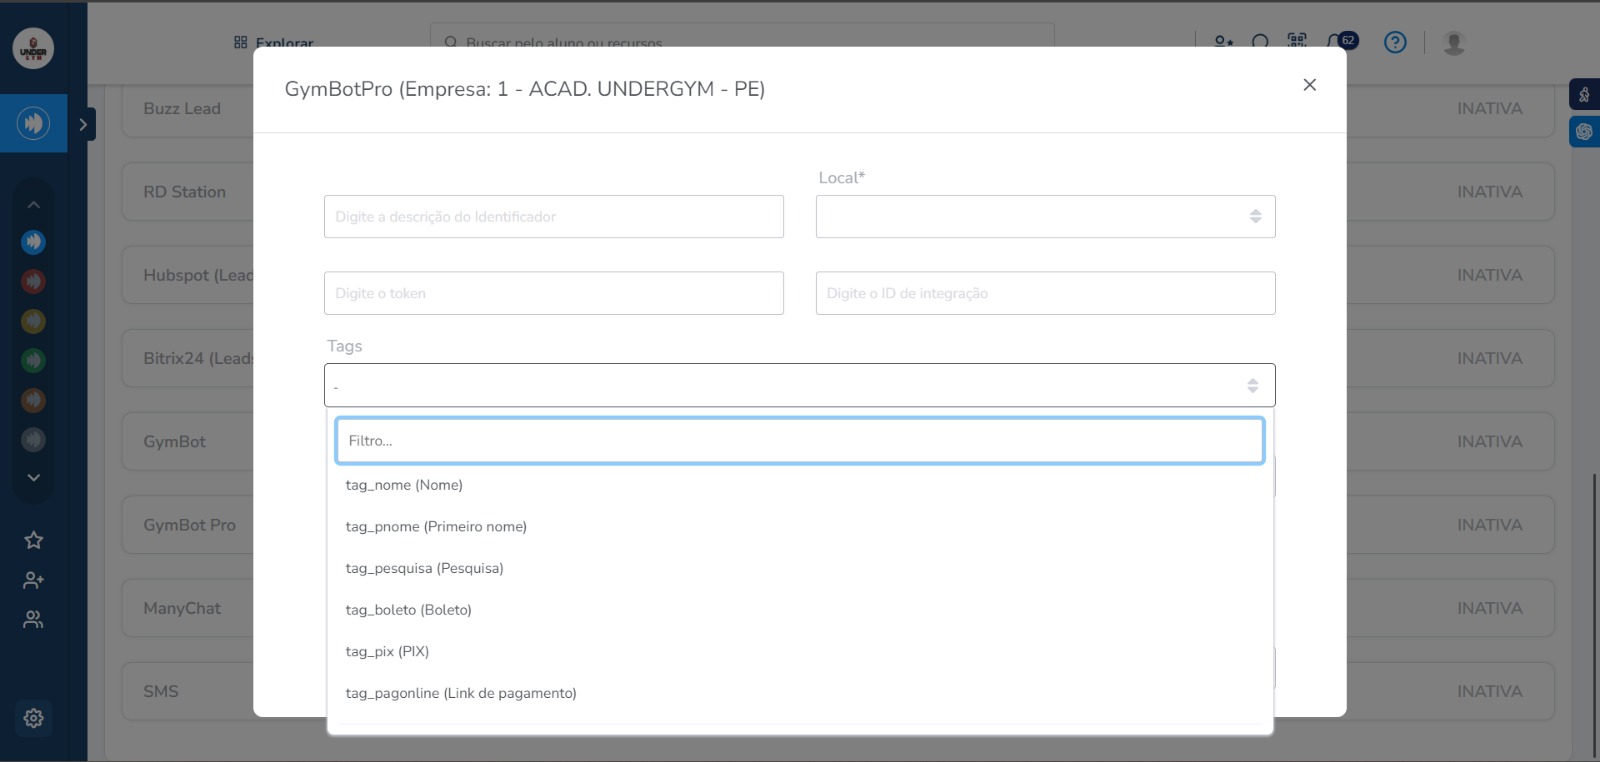Select tag_nome (Nome) option
The width and height of the screenshot is (1600, 762).
(x=404, y=485)
